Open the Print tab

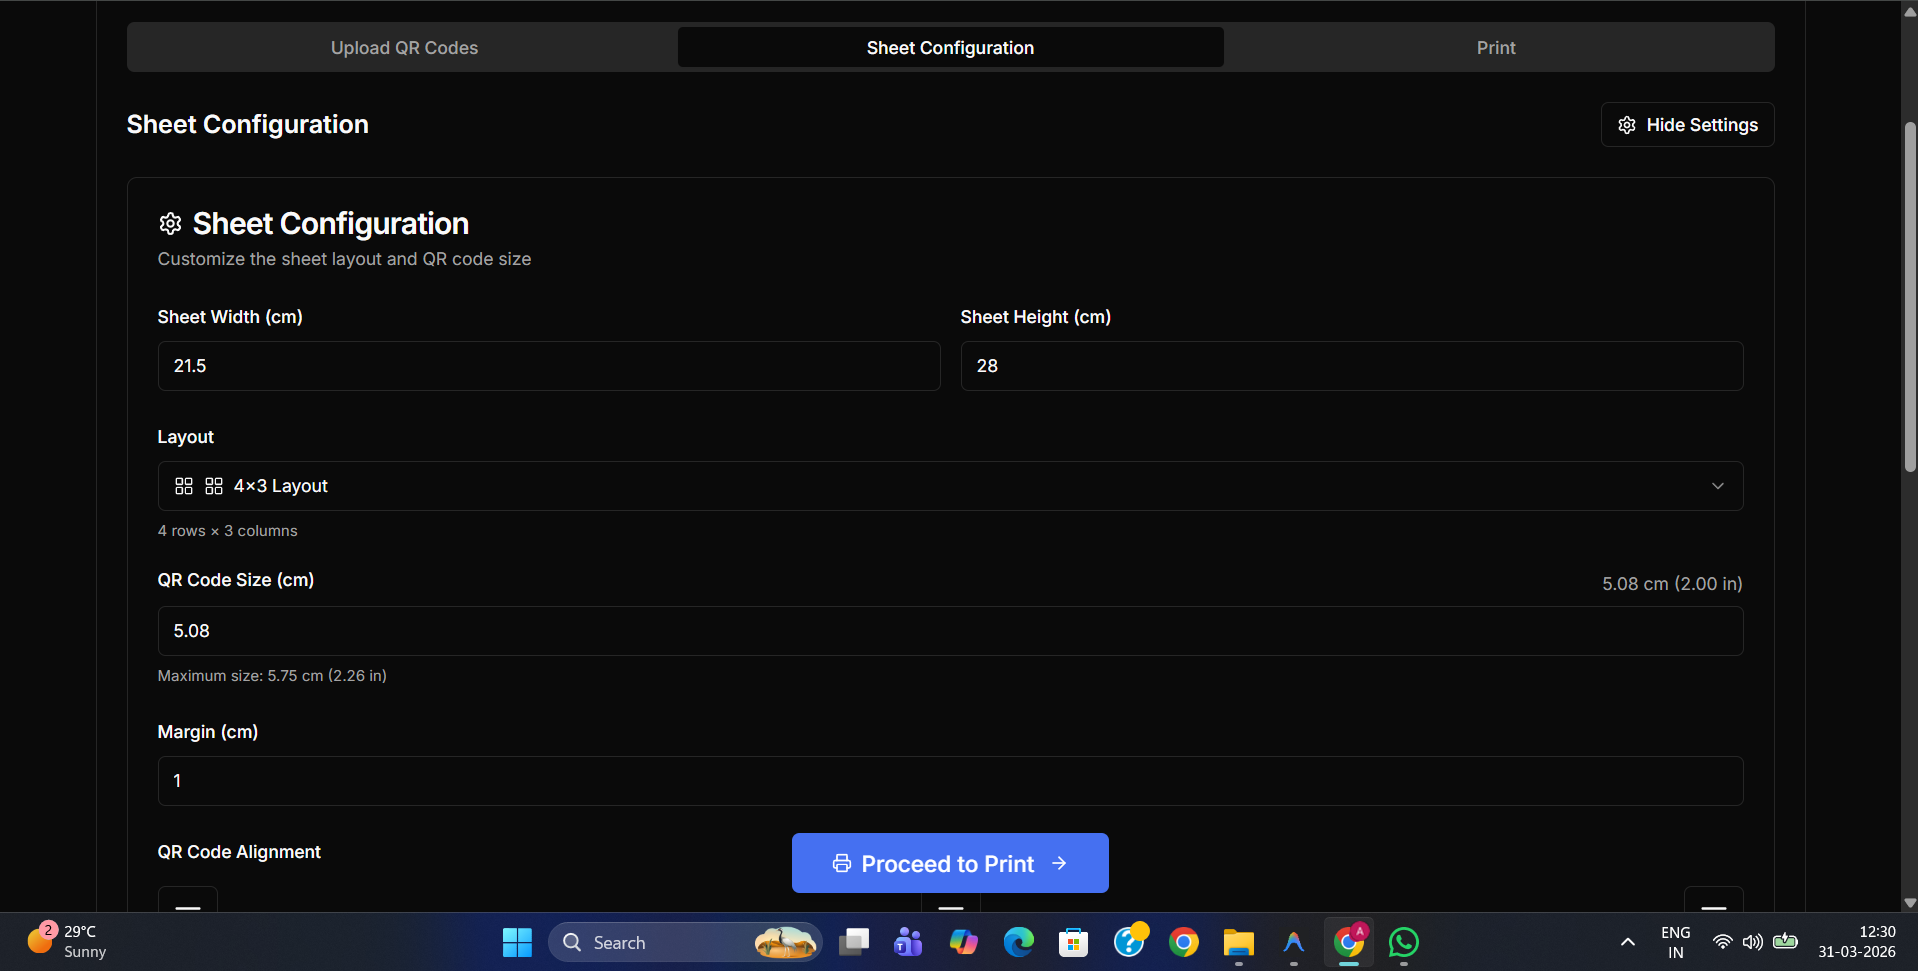point(1495,48)
